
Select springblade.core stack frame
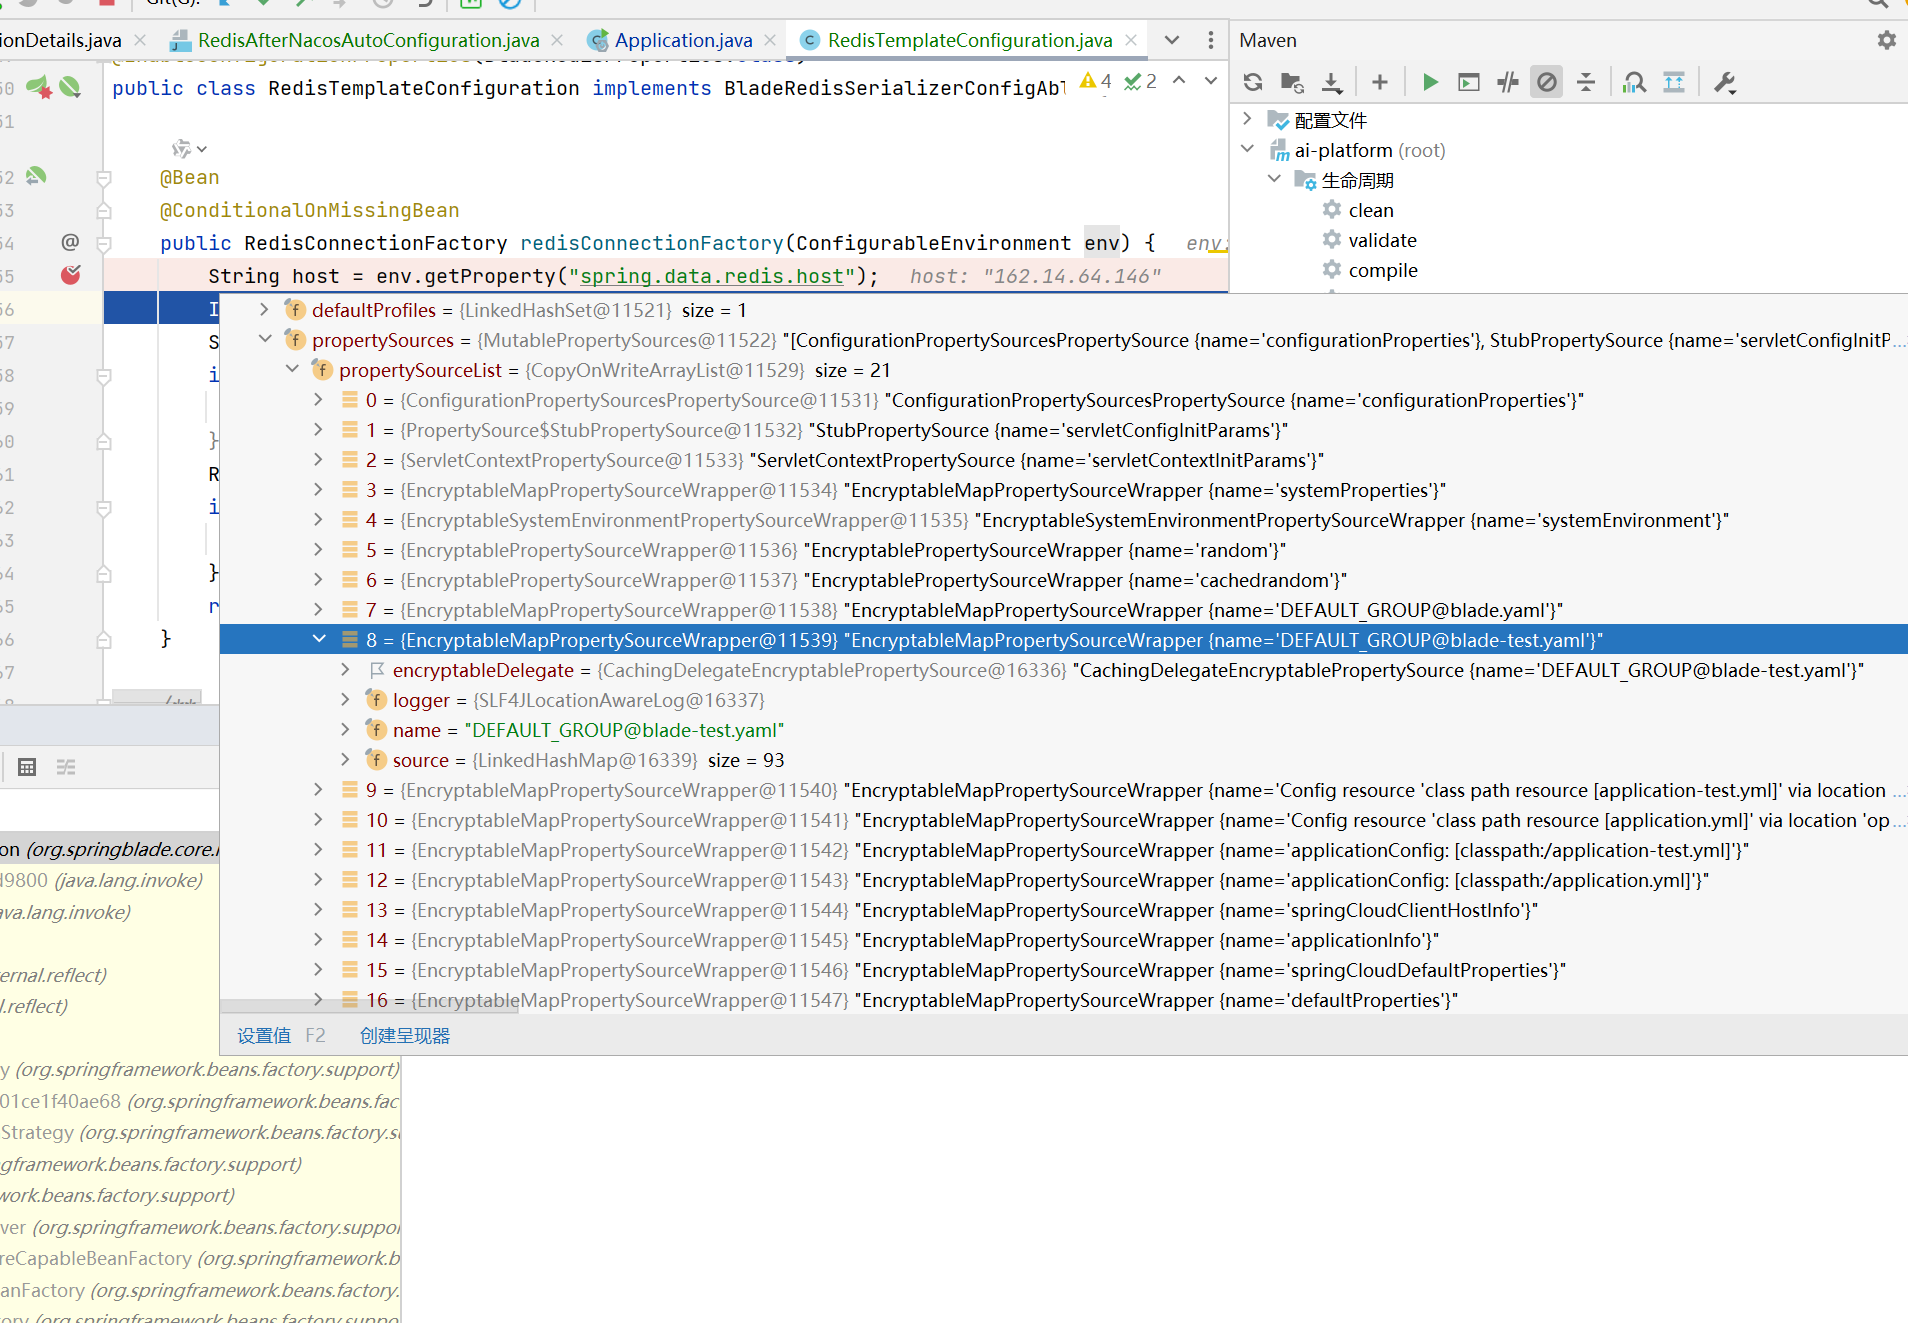pos(109,849)
